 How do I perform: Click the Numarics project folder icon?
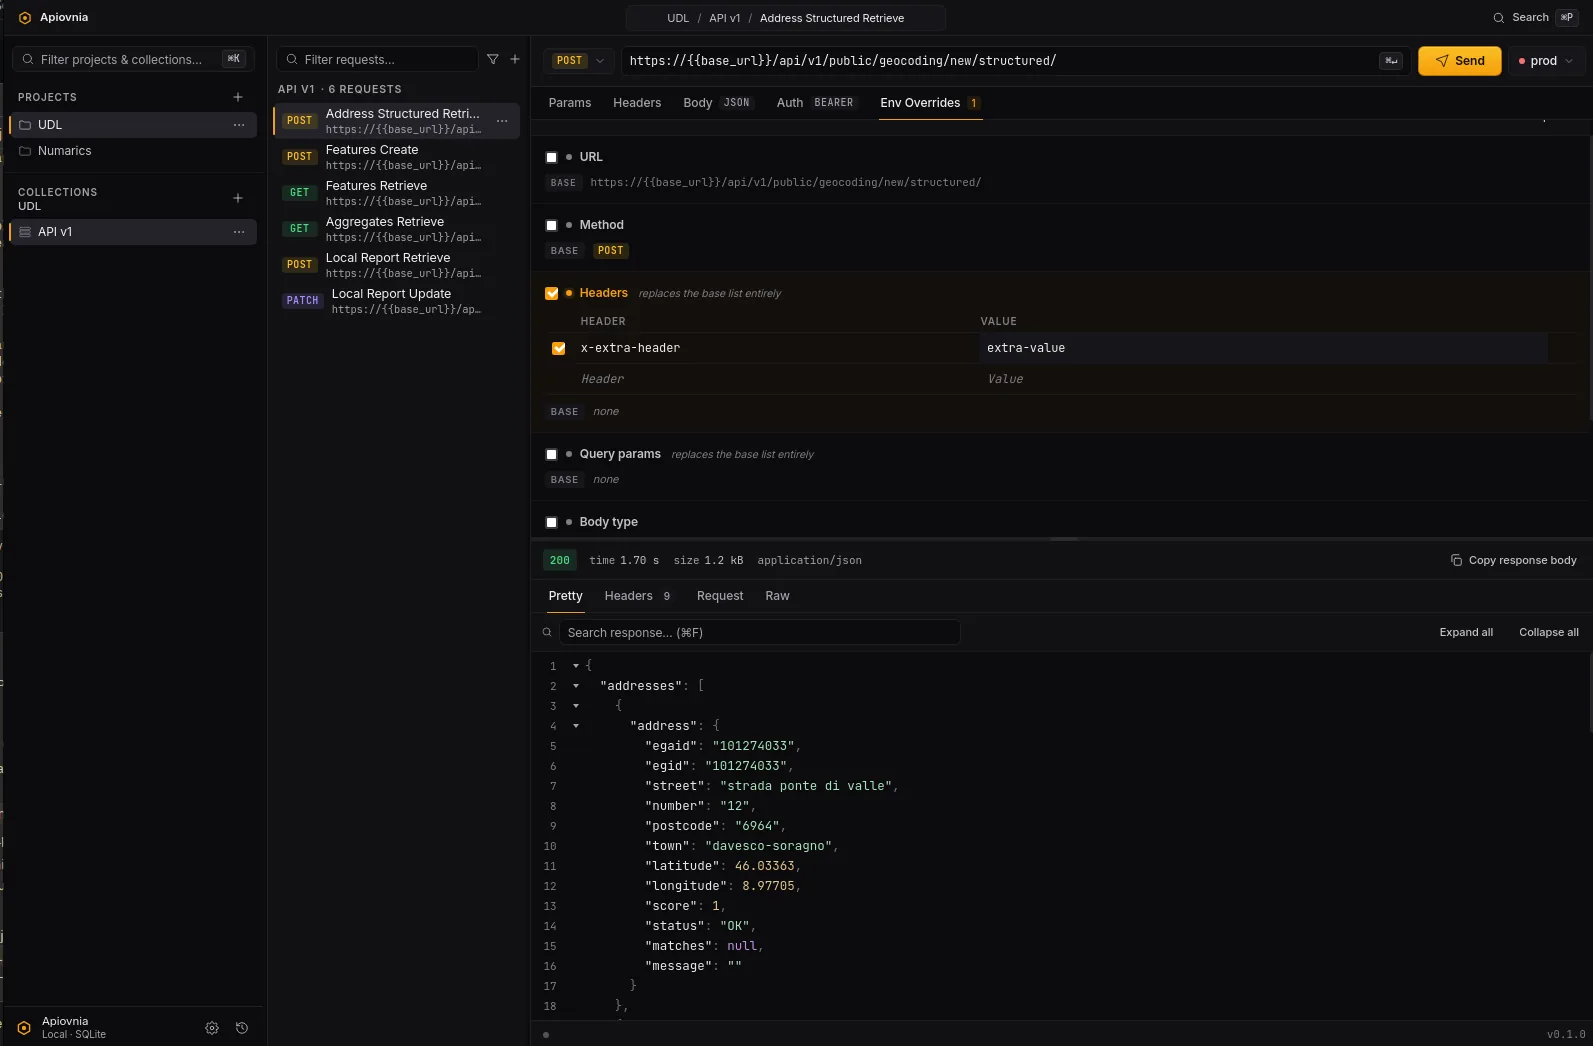25,151
